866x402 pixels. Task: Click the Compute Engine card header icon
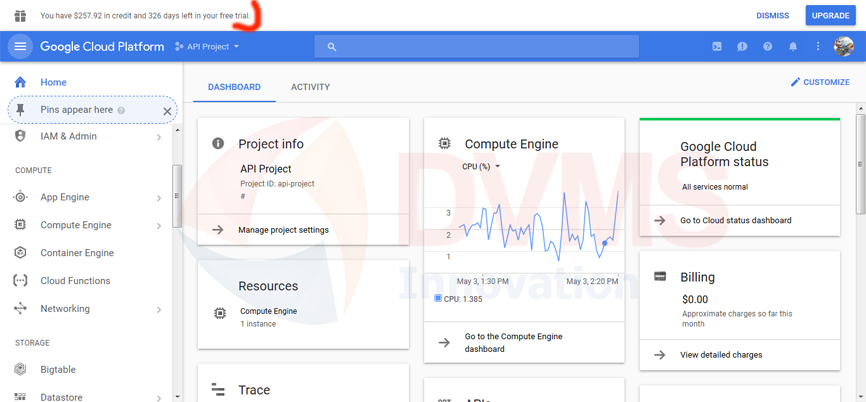[x=444, y=144]
